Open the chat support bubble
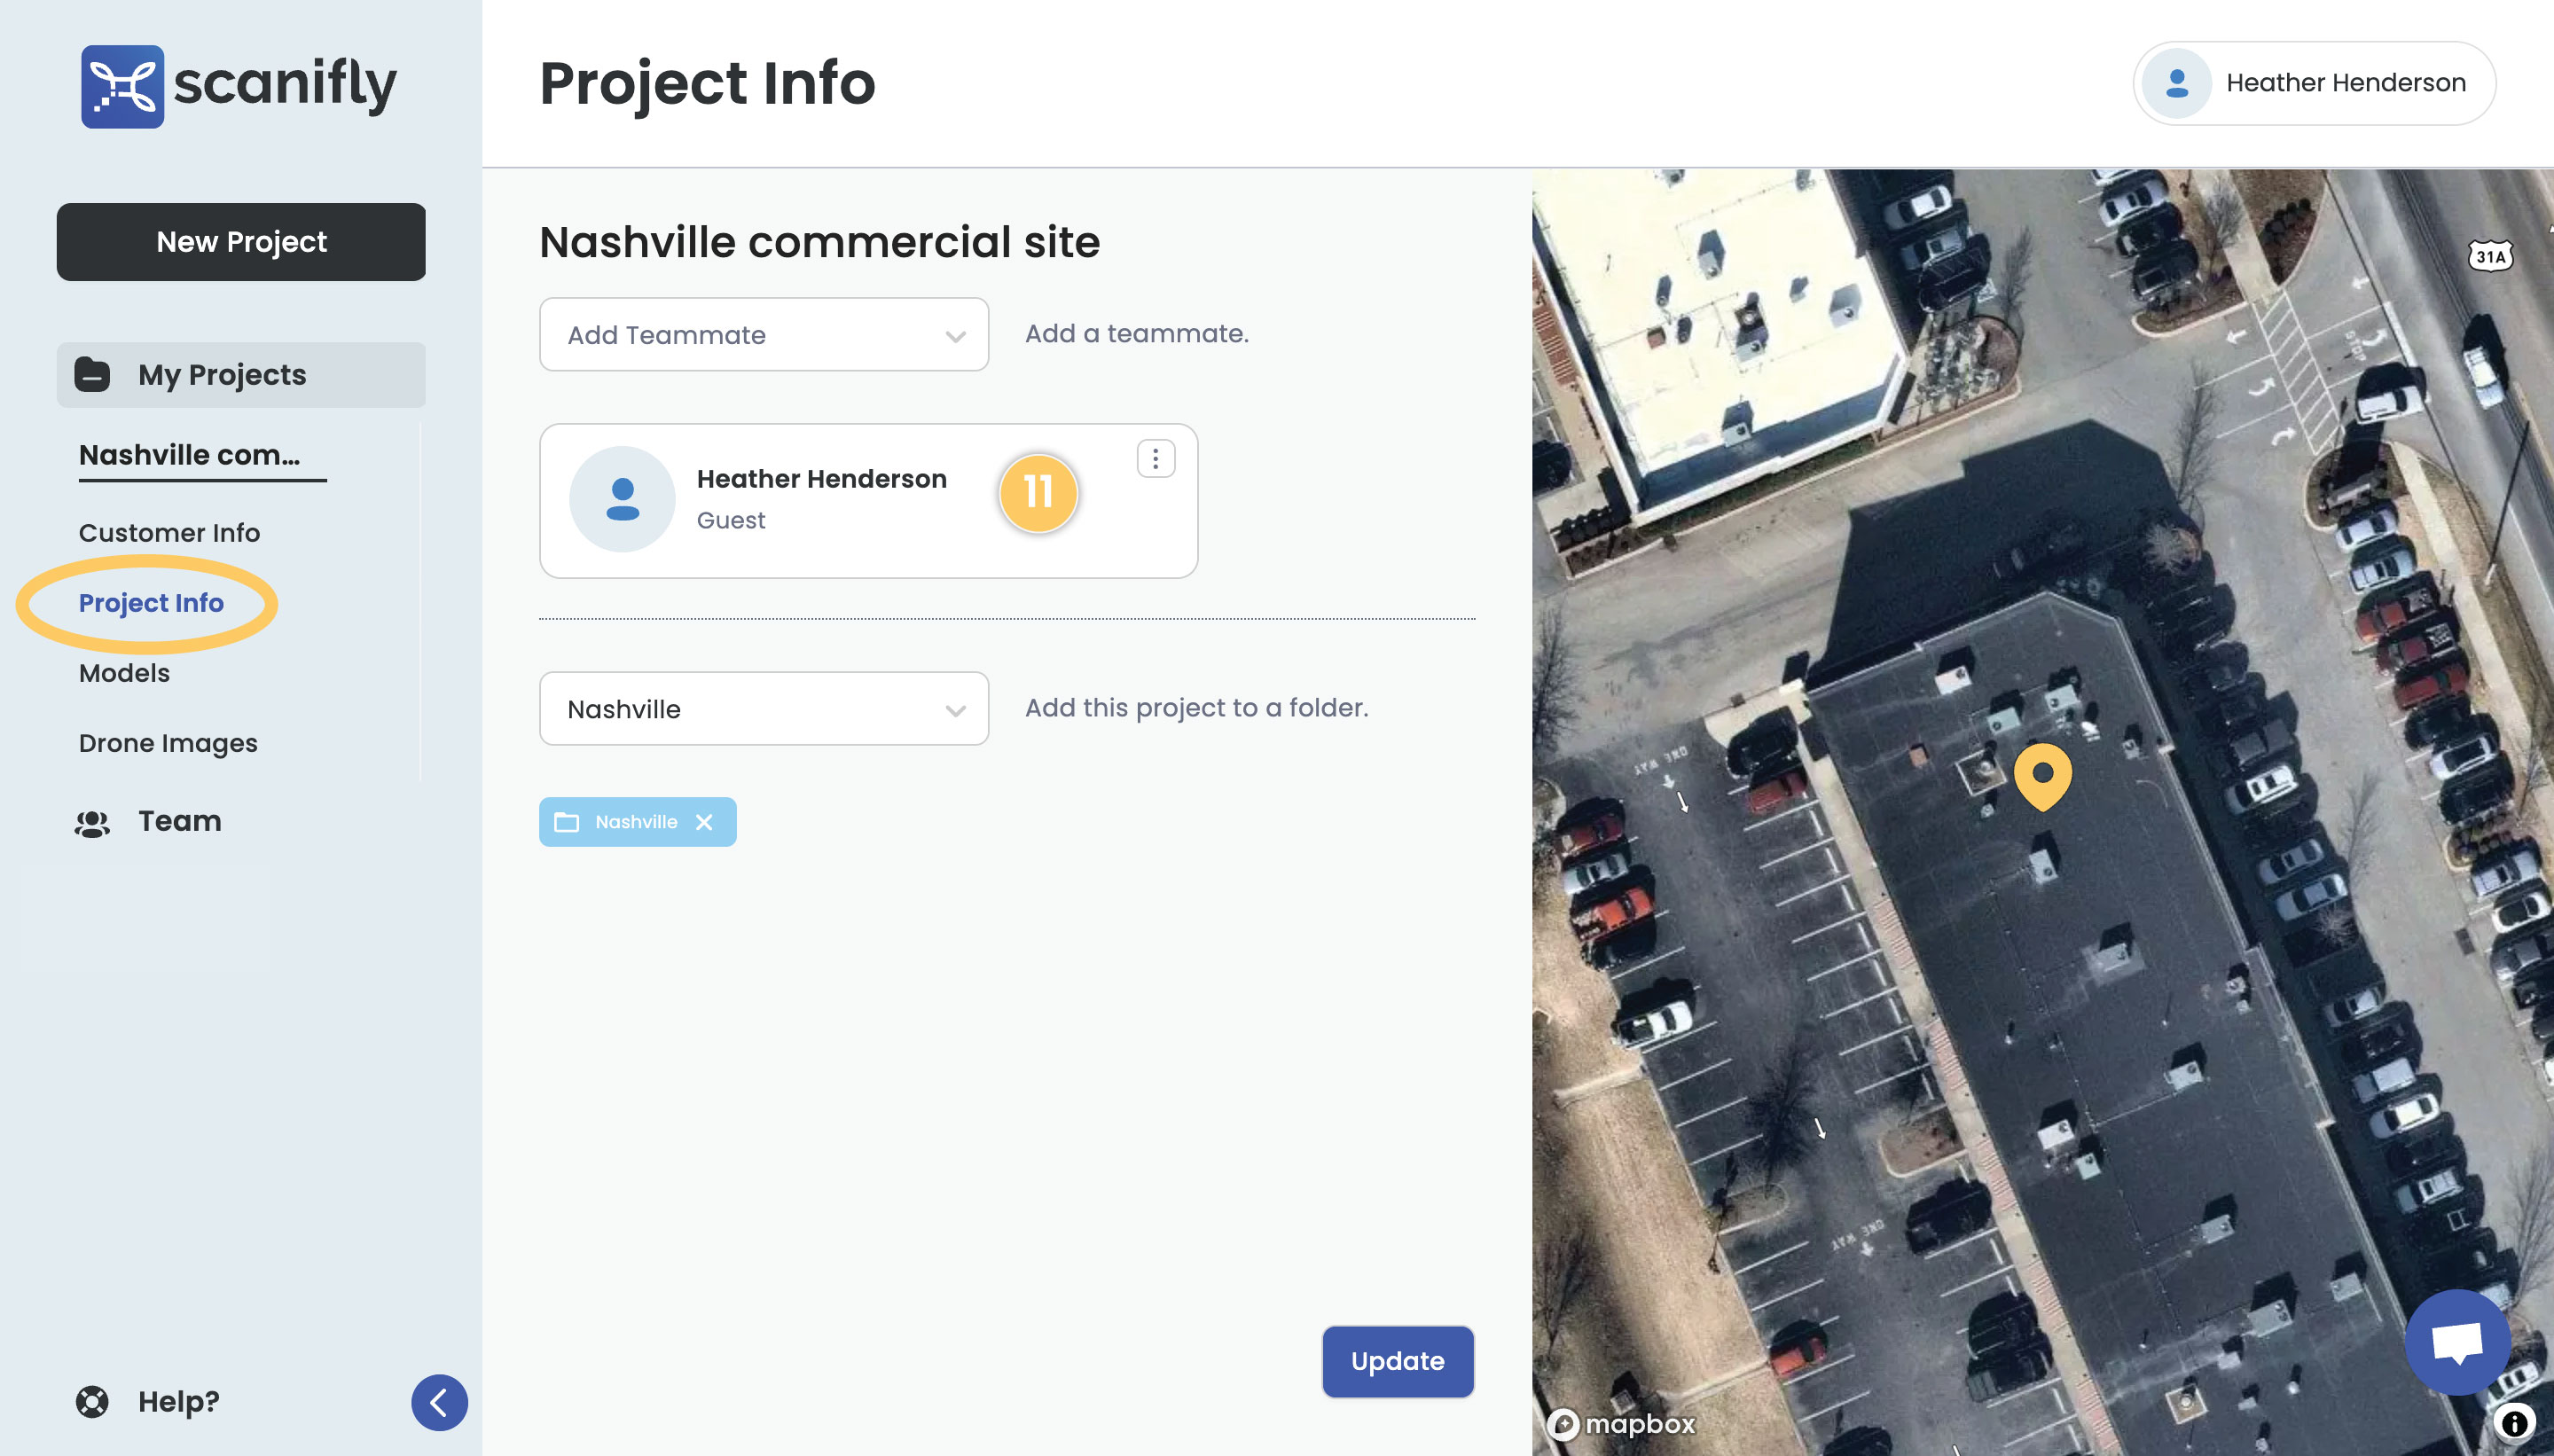Screen dimensions: 2554x1456 tap(2456, 1341)
